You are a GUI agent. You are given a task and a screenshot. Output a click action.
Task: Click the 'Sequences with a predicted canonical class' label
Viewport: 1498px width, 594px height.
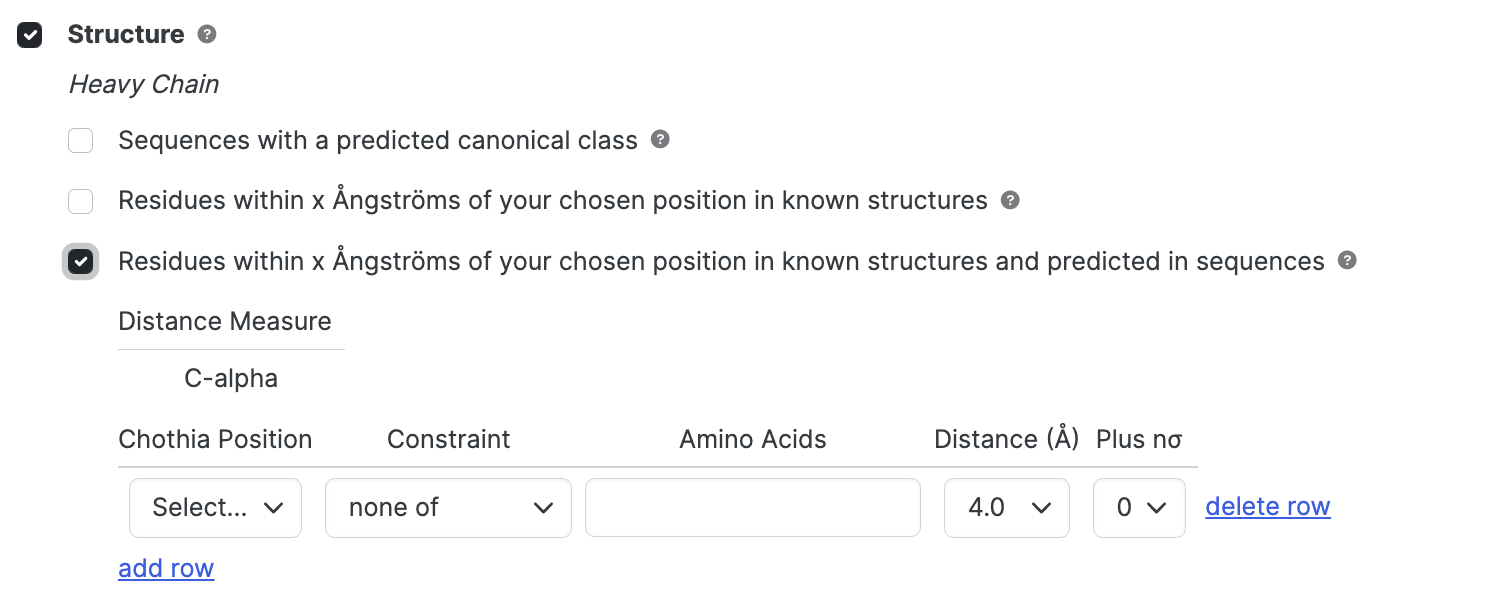378,140
